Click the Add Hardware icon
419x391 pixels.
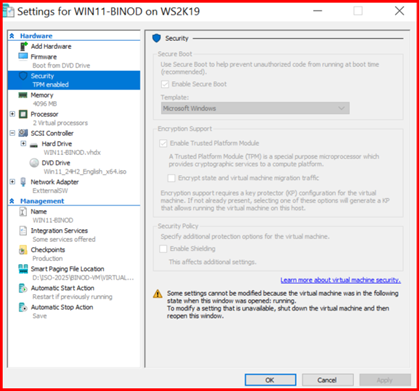[x=23, y=46]
